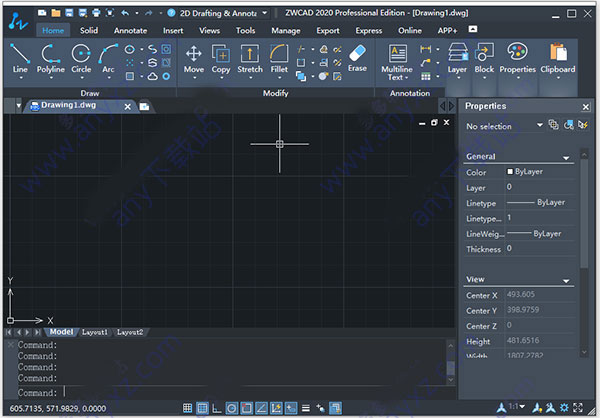Click the Erase tool

pyautogui.click(x=357, y=57)
